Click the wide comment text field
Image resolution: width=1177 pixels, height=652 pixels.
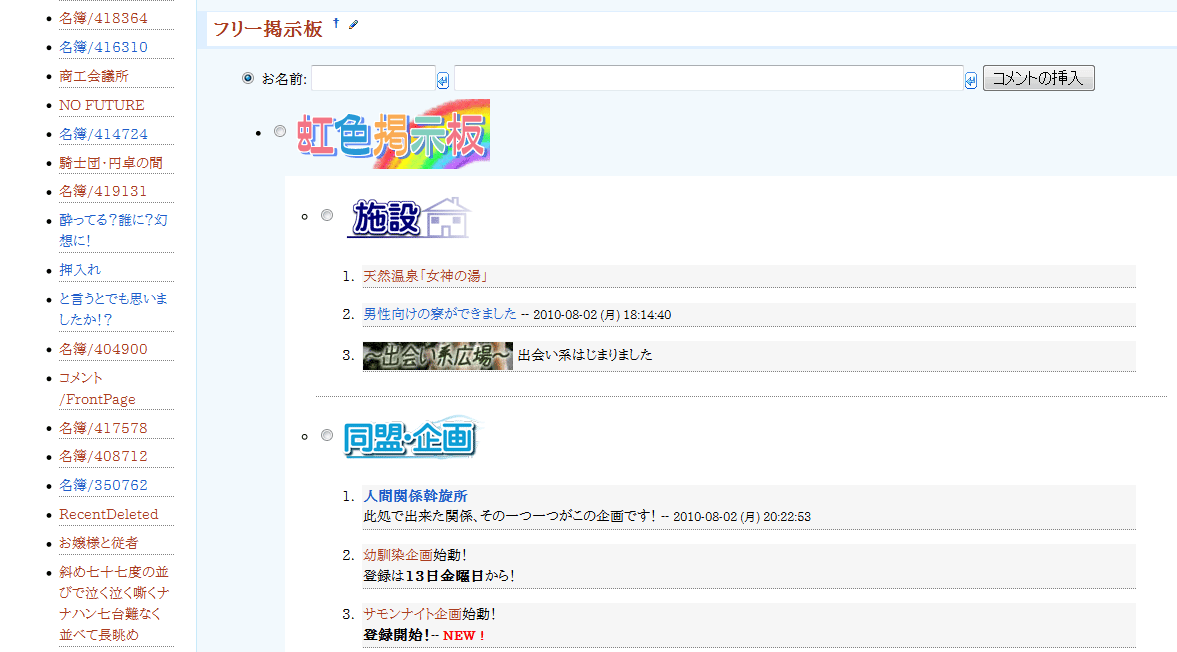pyautogui.click(x=708, y=78)
